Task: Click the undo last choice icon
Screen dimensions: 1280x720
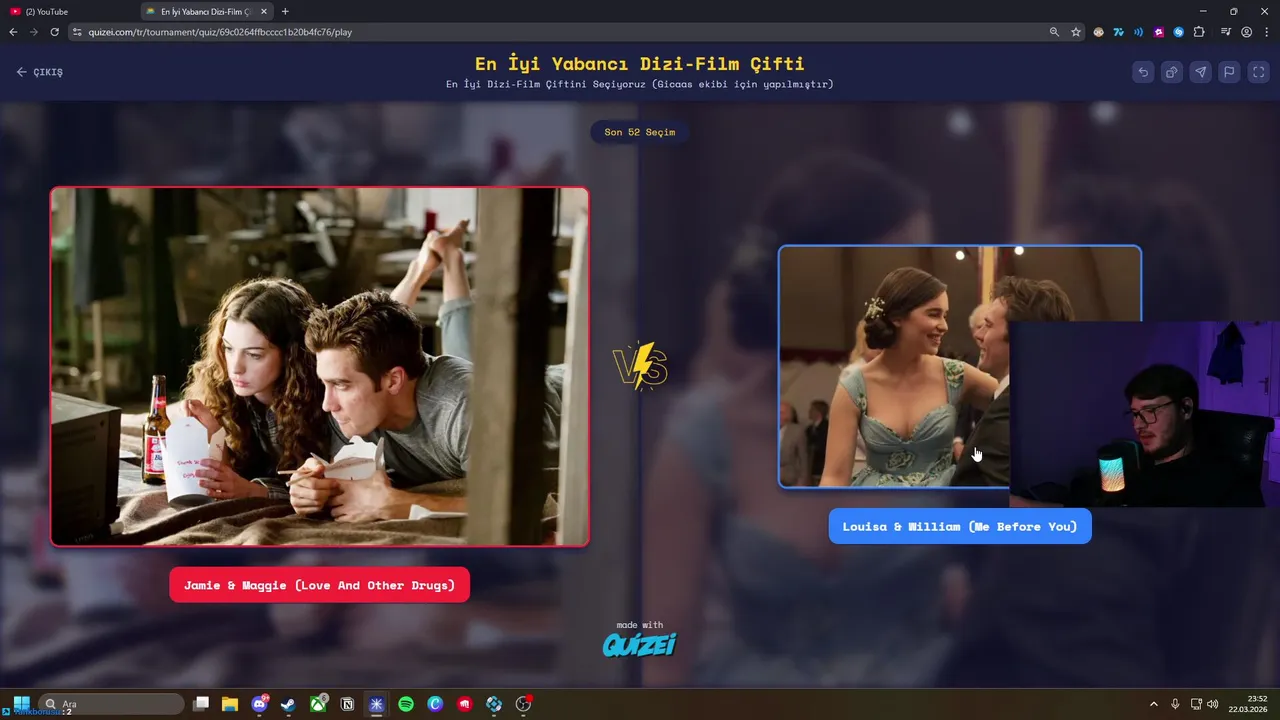Action: (x=1143, y=72)
